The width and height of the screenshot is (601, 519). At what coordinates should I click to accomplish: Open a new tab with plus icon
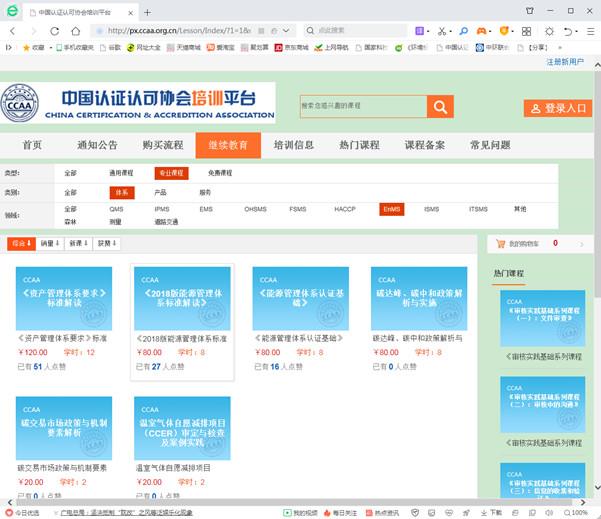coord(148,12)
